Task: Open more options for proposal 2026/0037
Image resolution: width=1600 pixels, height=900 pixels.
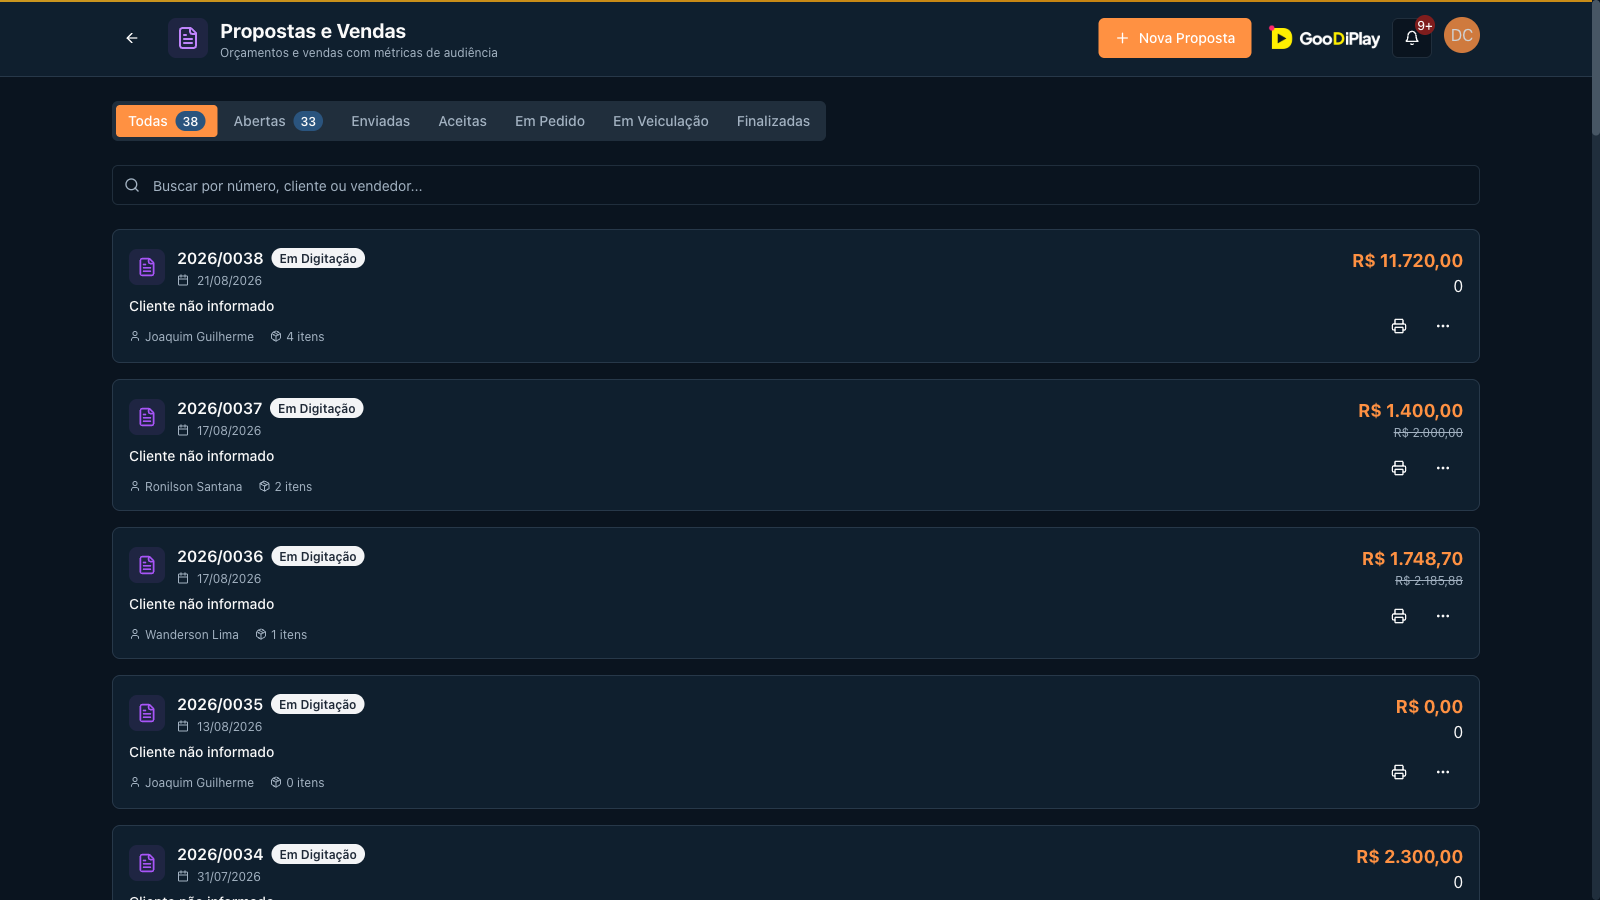Action: click(x=1443, y=468)
